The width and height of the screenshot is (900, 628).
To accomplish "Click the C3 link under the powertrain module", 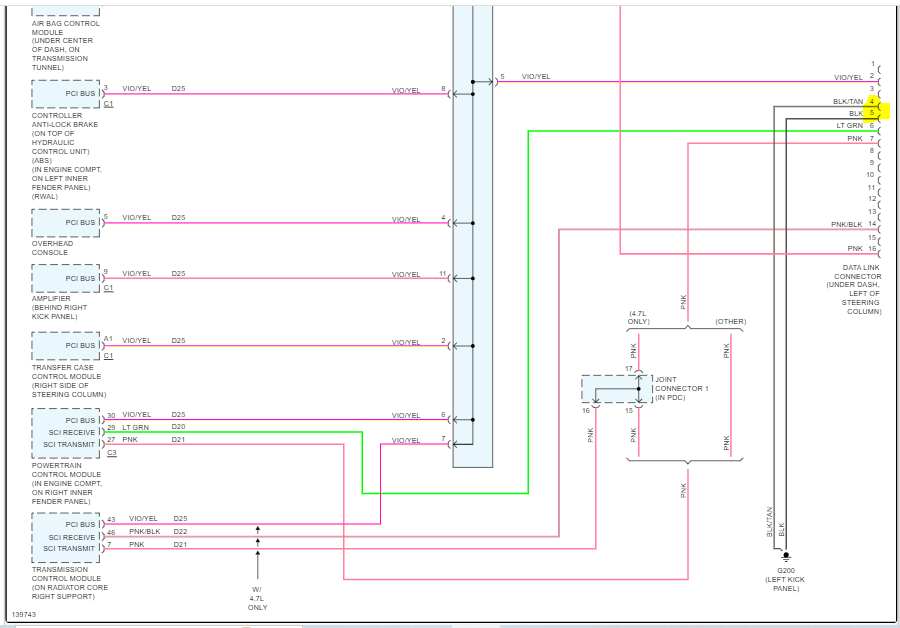I will pos(112,453).
